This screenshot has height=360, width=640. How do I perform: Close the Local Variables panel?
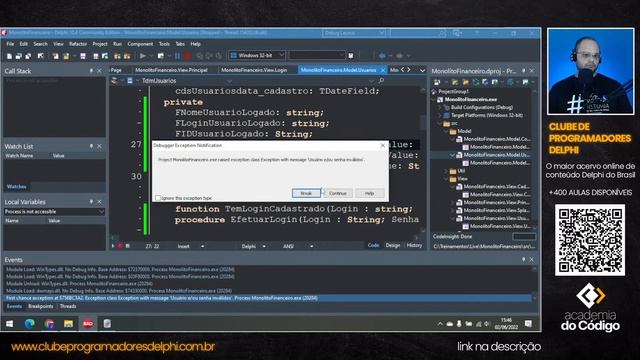99,202
